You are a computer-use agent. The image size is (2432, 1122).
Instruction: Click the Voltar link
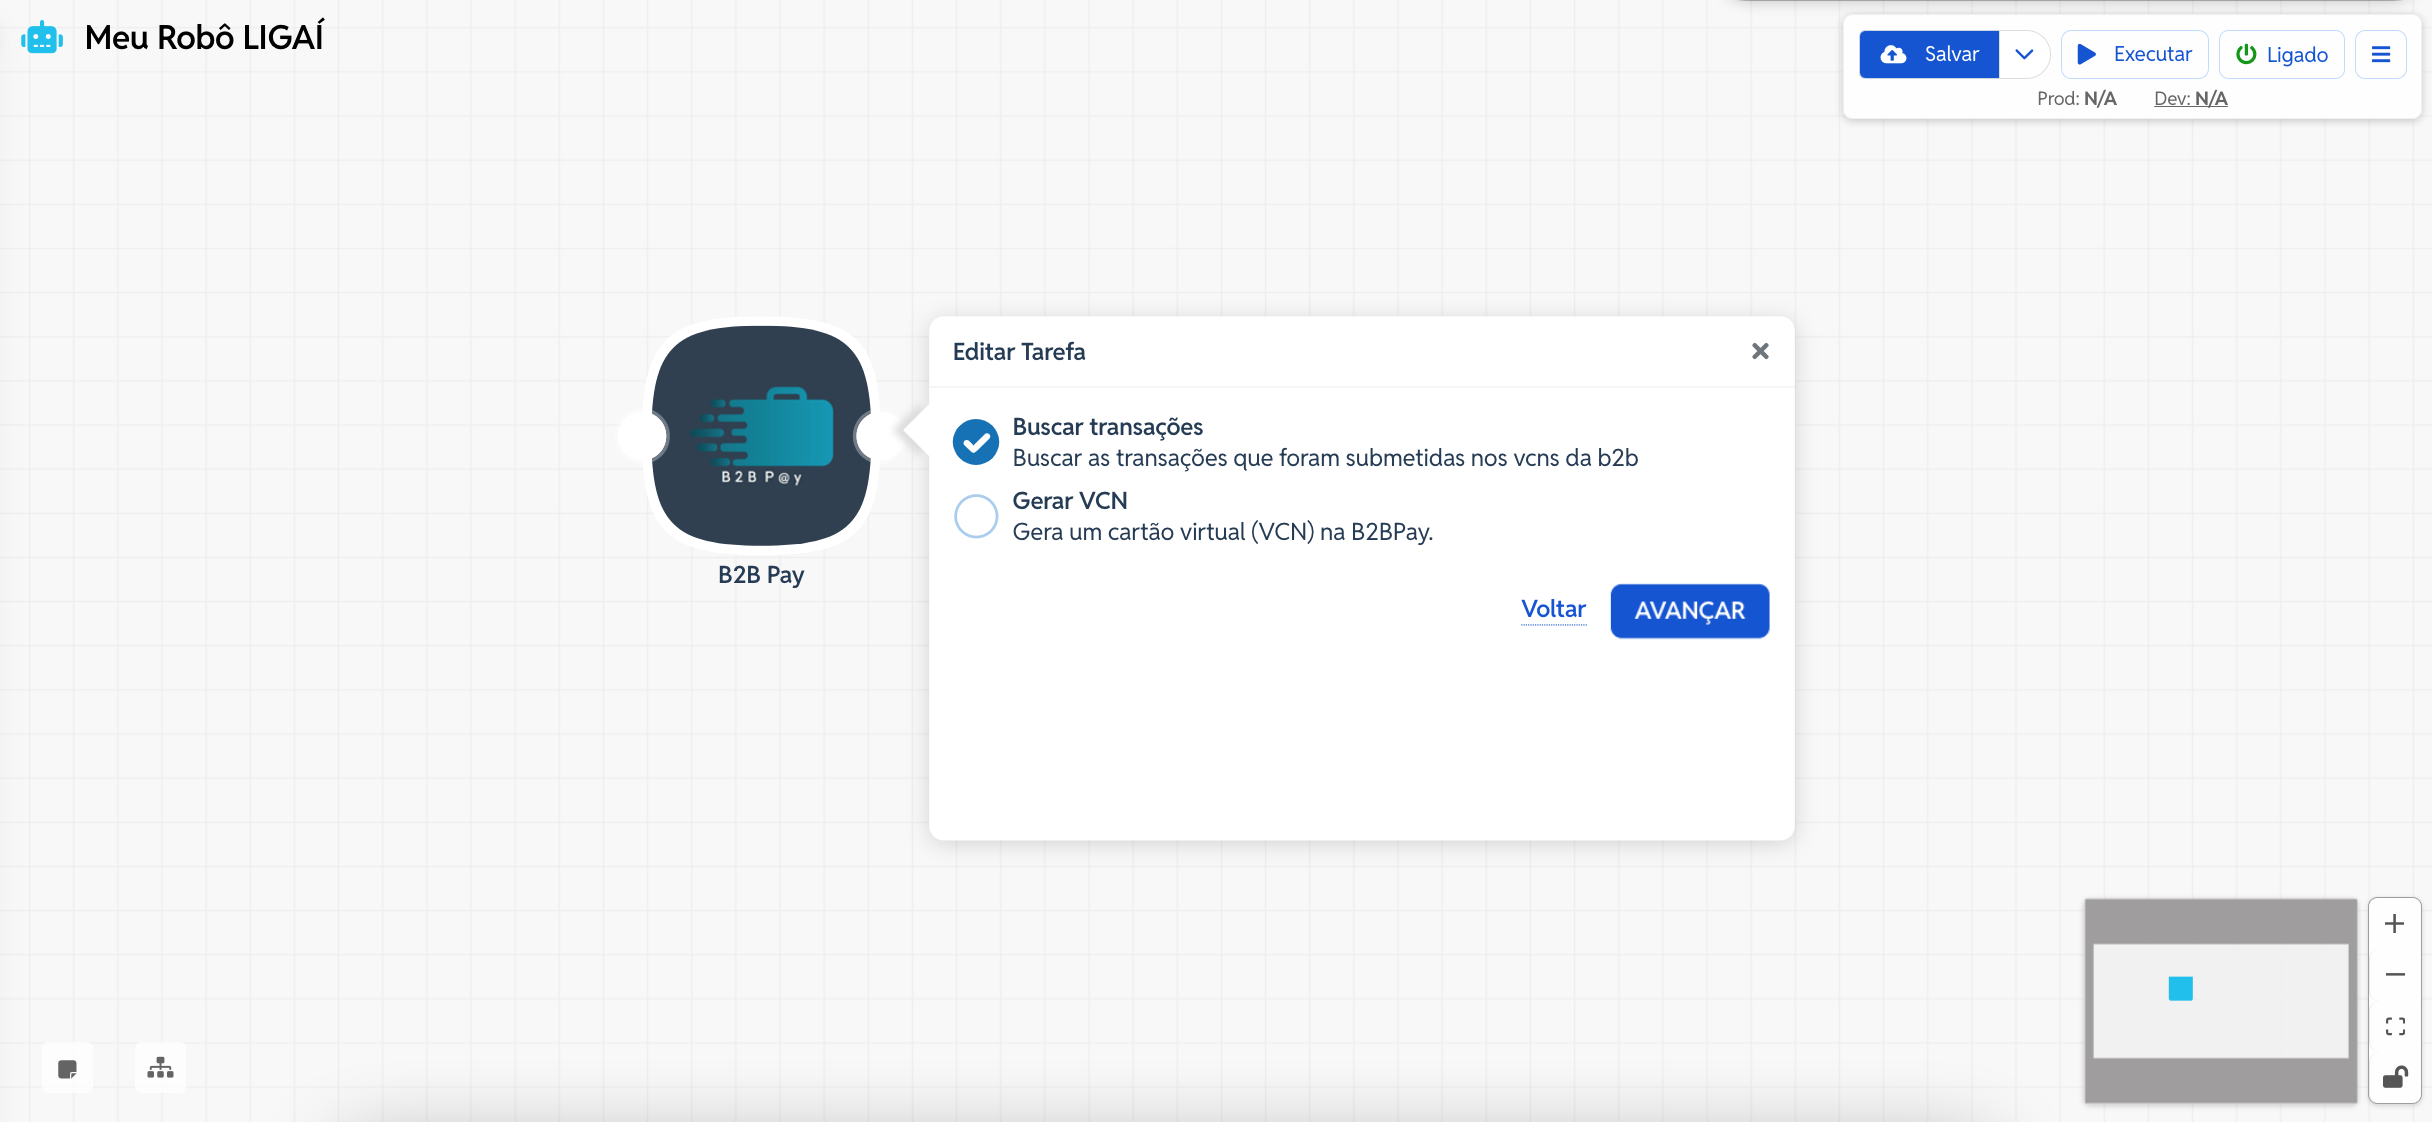click(1553, 610)
